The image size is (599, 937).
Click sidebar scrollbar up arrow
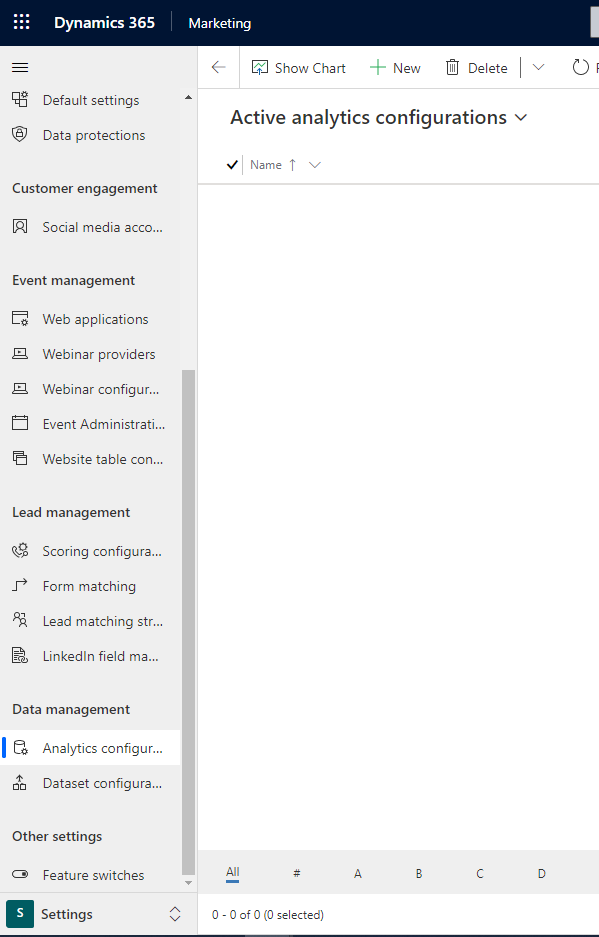(188, 97)
